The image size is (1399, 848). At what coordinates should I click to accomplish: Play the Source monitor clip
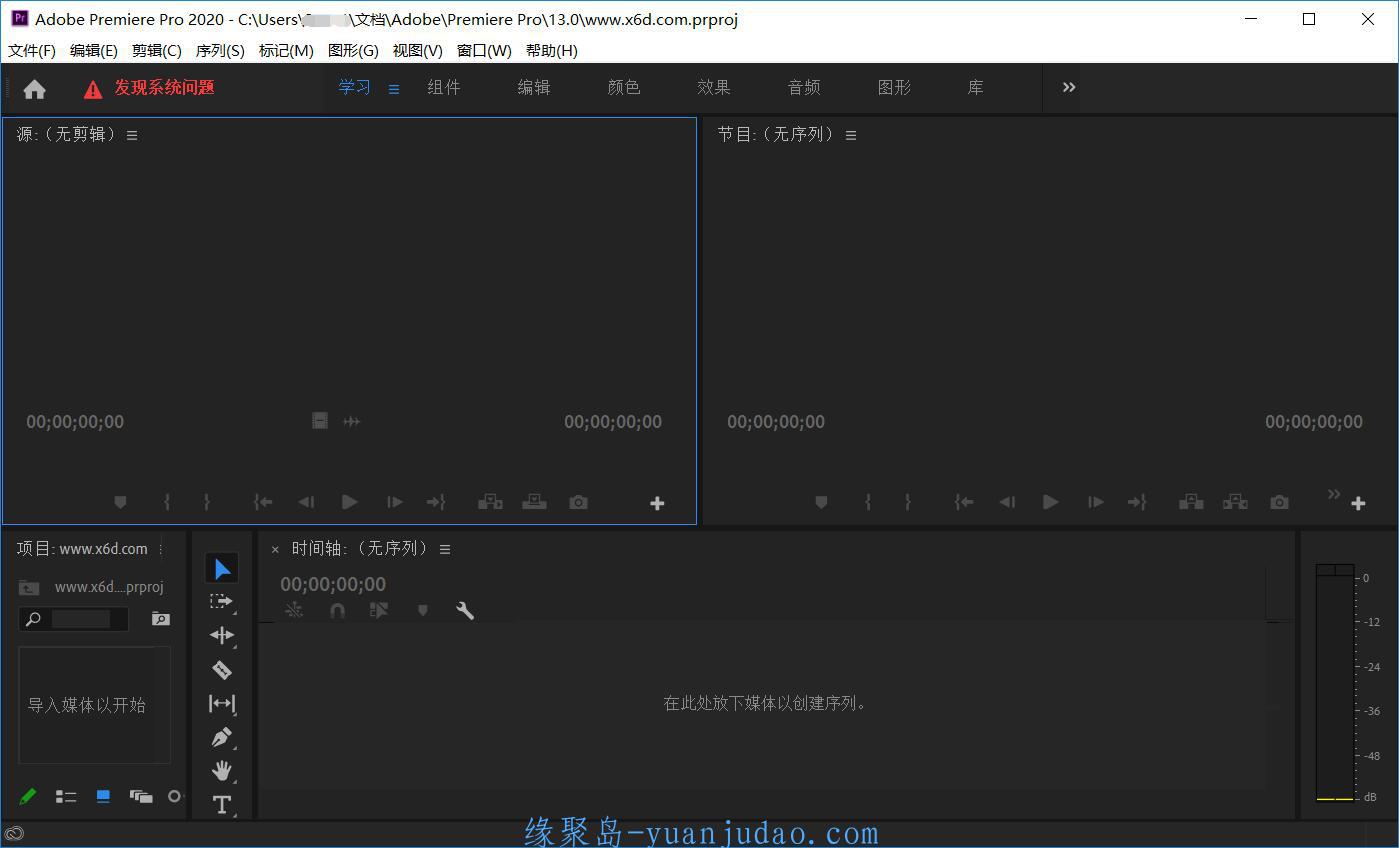coord(349,502)
